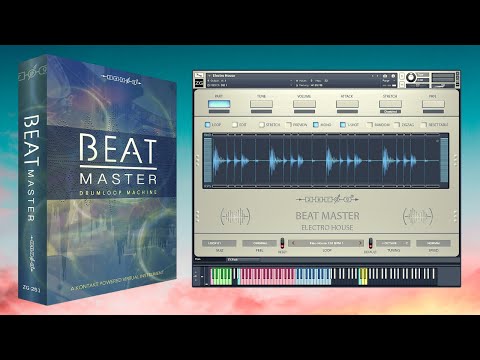This screenshot has width=480, height=360.
Task: Click the Mute button in Kontakt header
Action: point(402,85)
